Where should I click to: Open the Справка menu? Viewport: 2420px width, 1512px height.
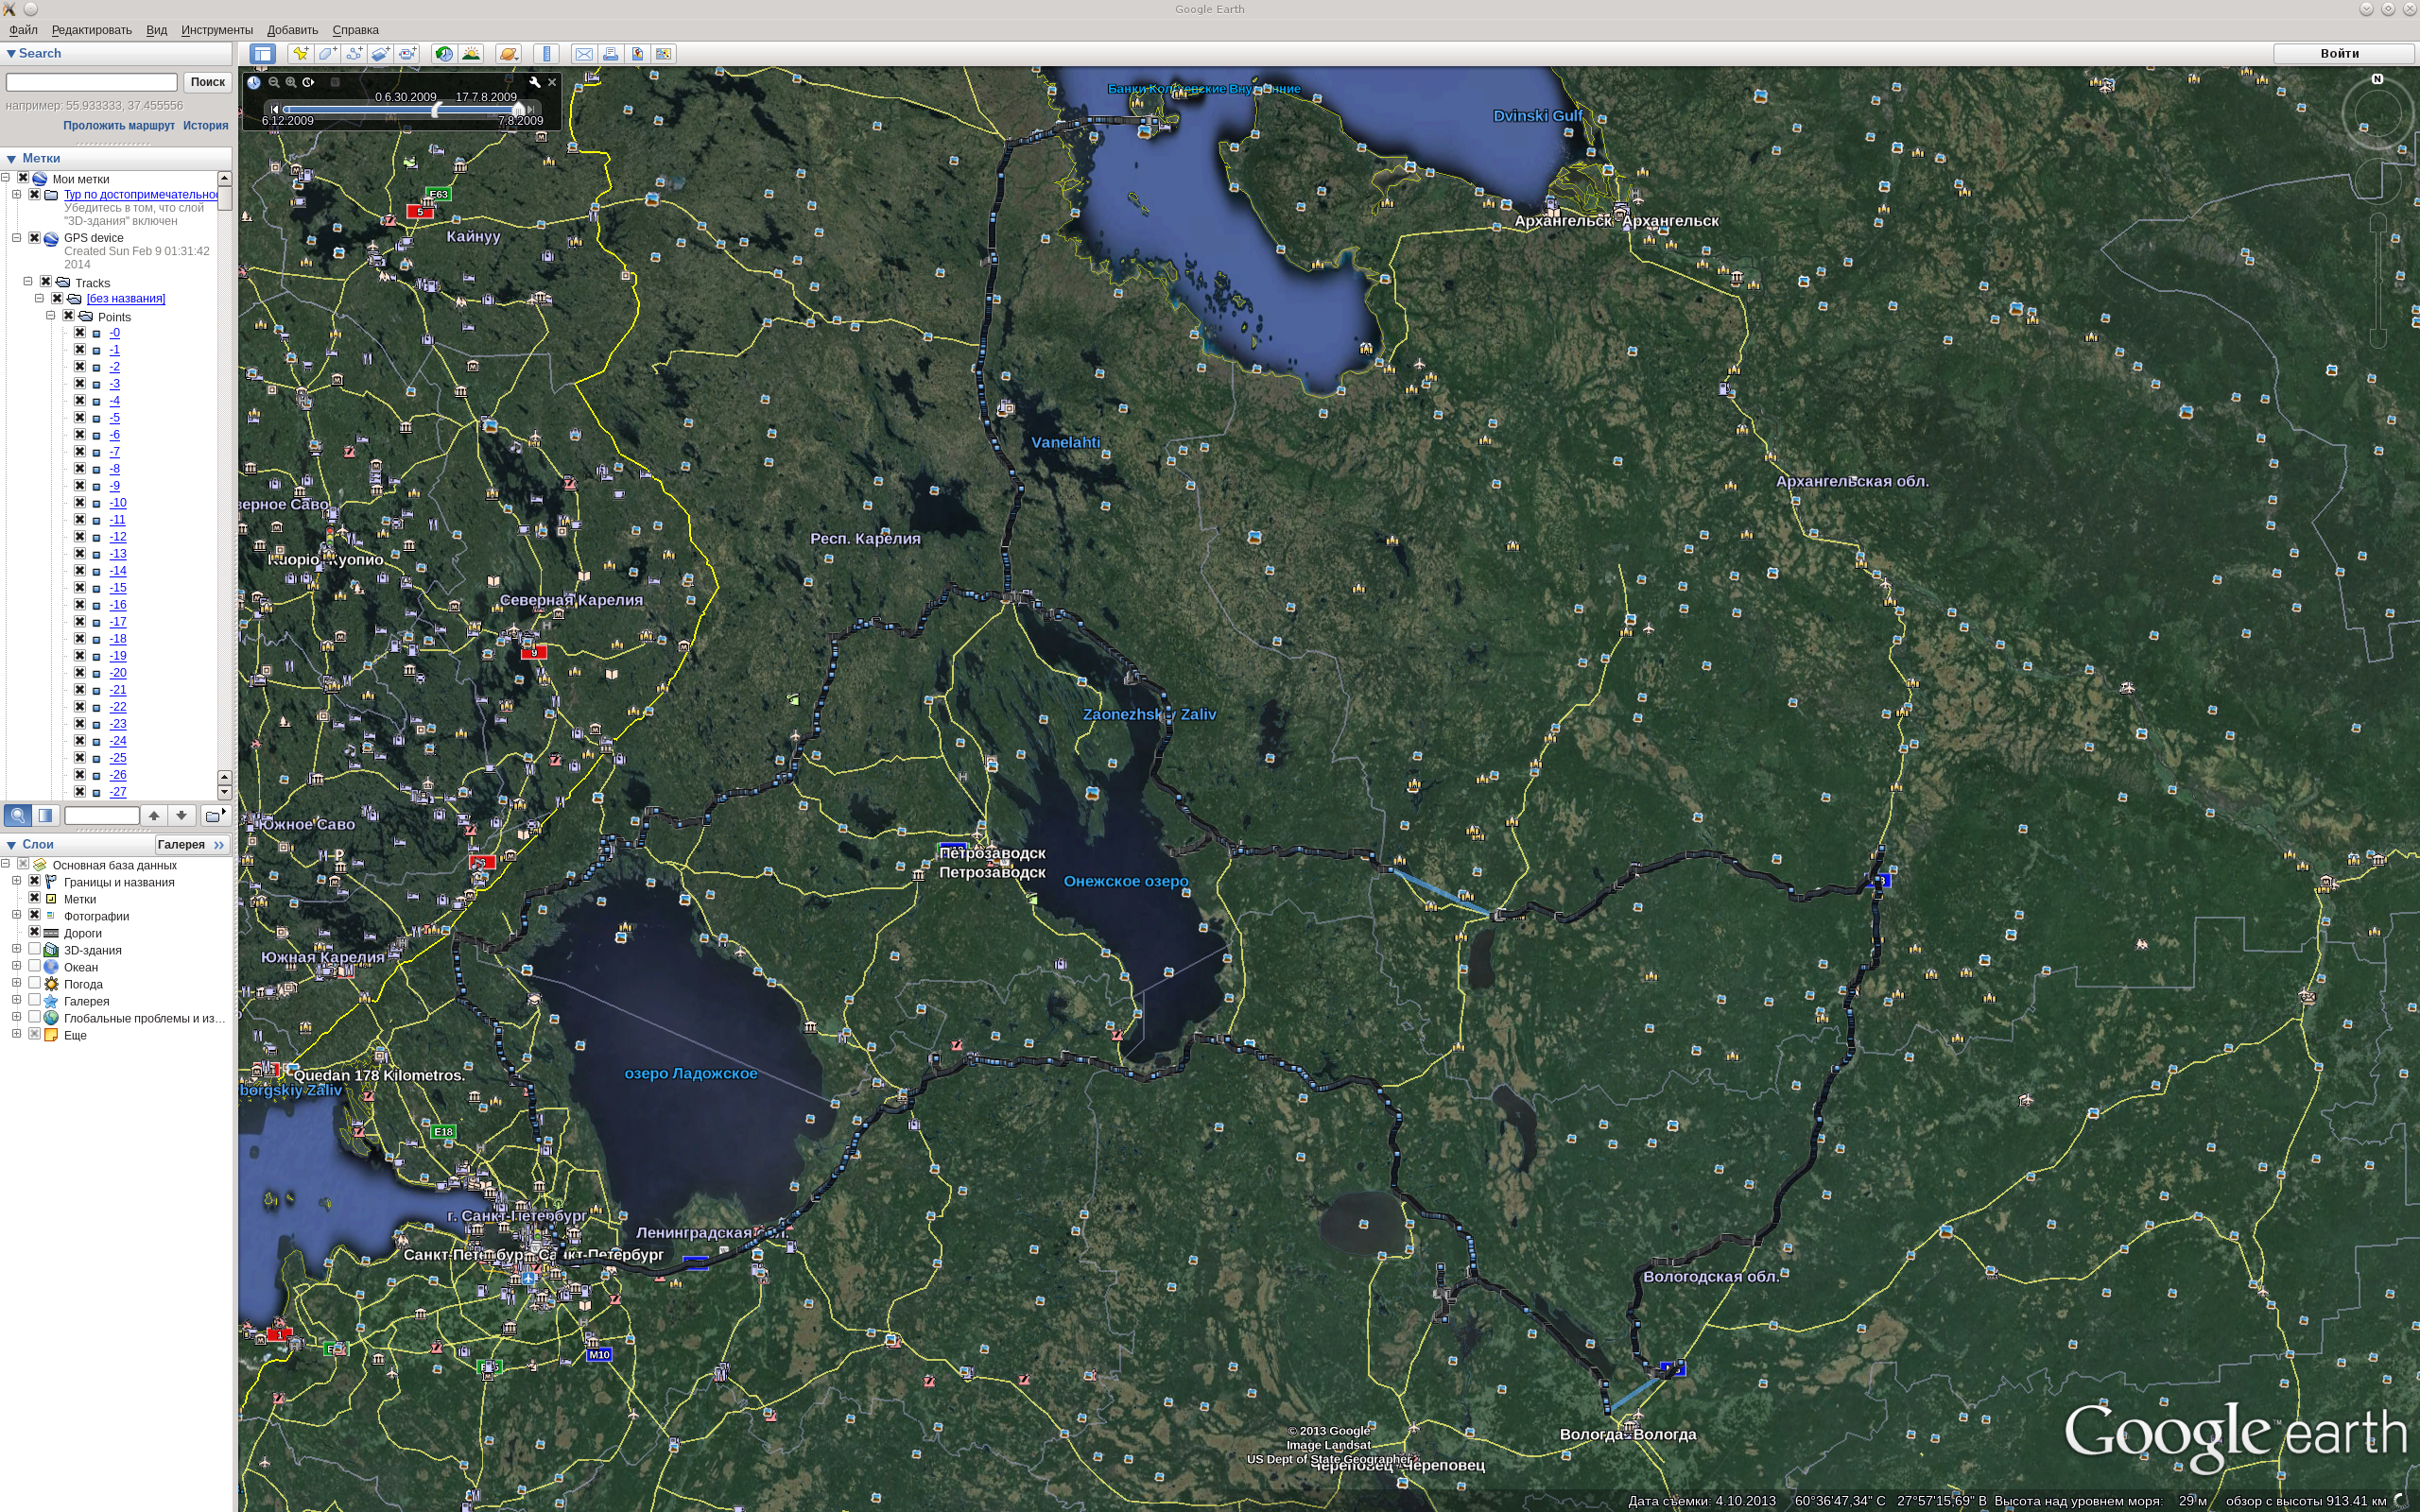[x=355, y=30]
